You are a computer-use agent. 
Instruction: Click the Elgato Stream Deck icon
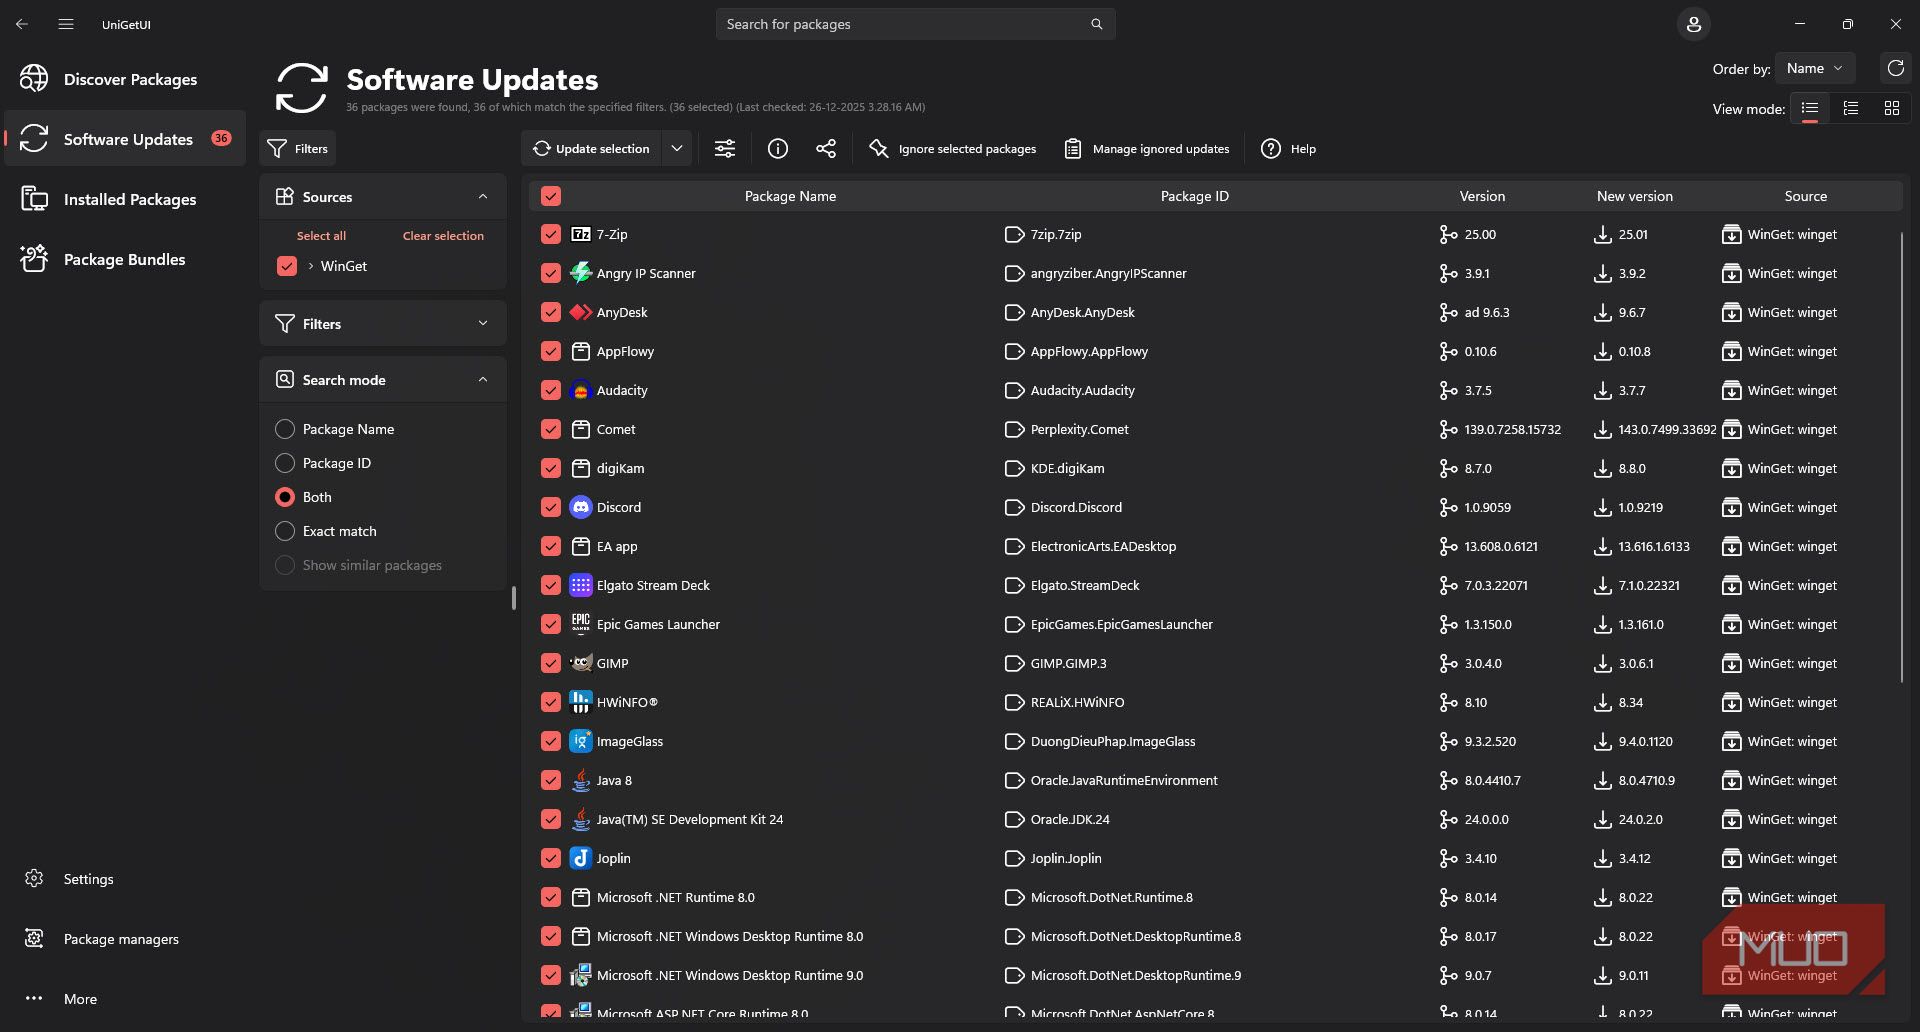click(581, 585)
